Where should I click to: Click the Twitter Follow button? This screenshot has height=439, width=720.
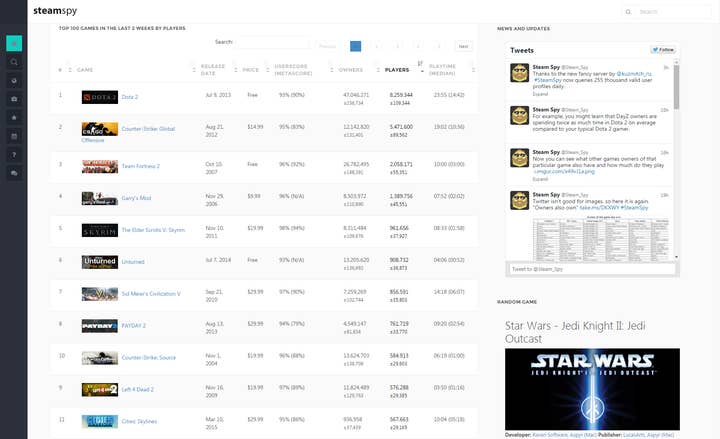(x=663, y=50)
